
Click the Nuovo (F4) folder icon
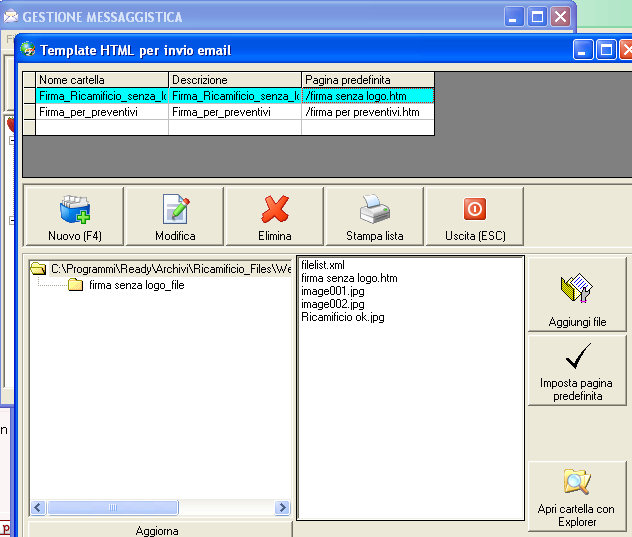pyautogui.click(x=75, y=209)
